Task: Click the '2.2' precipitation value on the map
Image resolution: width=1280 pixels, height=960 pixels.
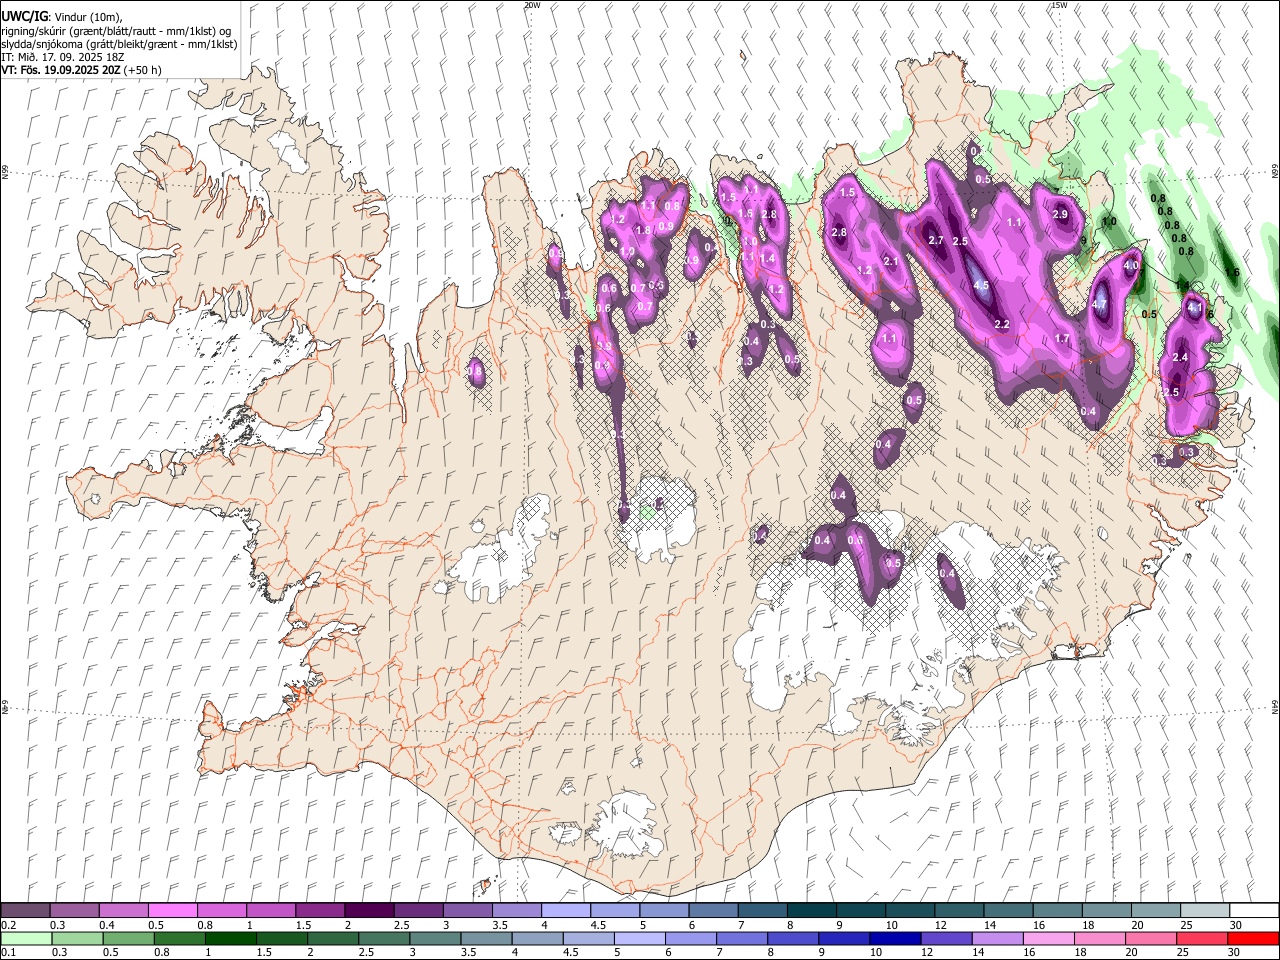Action: [1002, 325]
